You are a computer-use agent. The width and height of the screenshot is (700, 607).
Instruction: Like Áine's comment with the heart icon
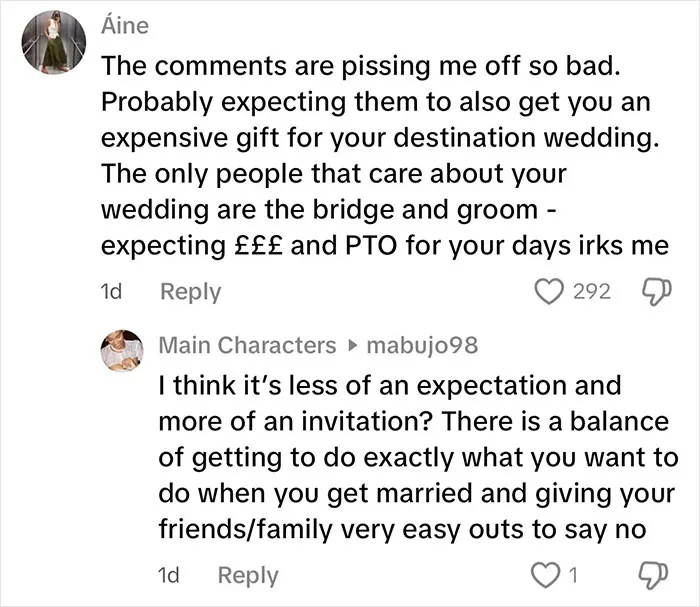[549, 292]
